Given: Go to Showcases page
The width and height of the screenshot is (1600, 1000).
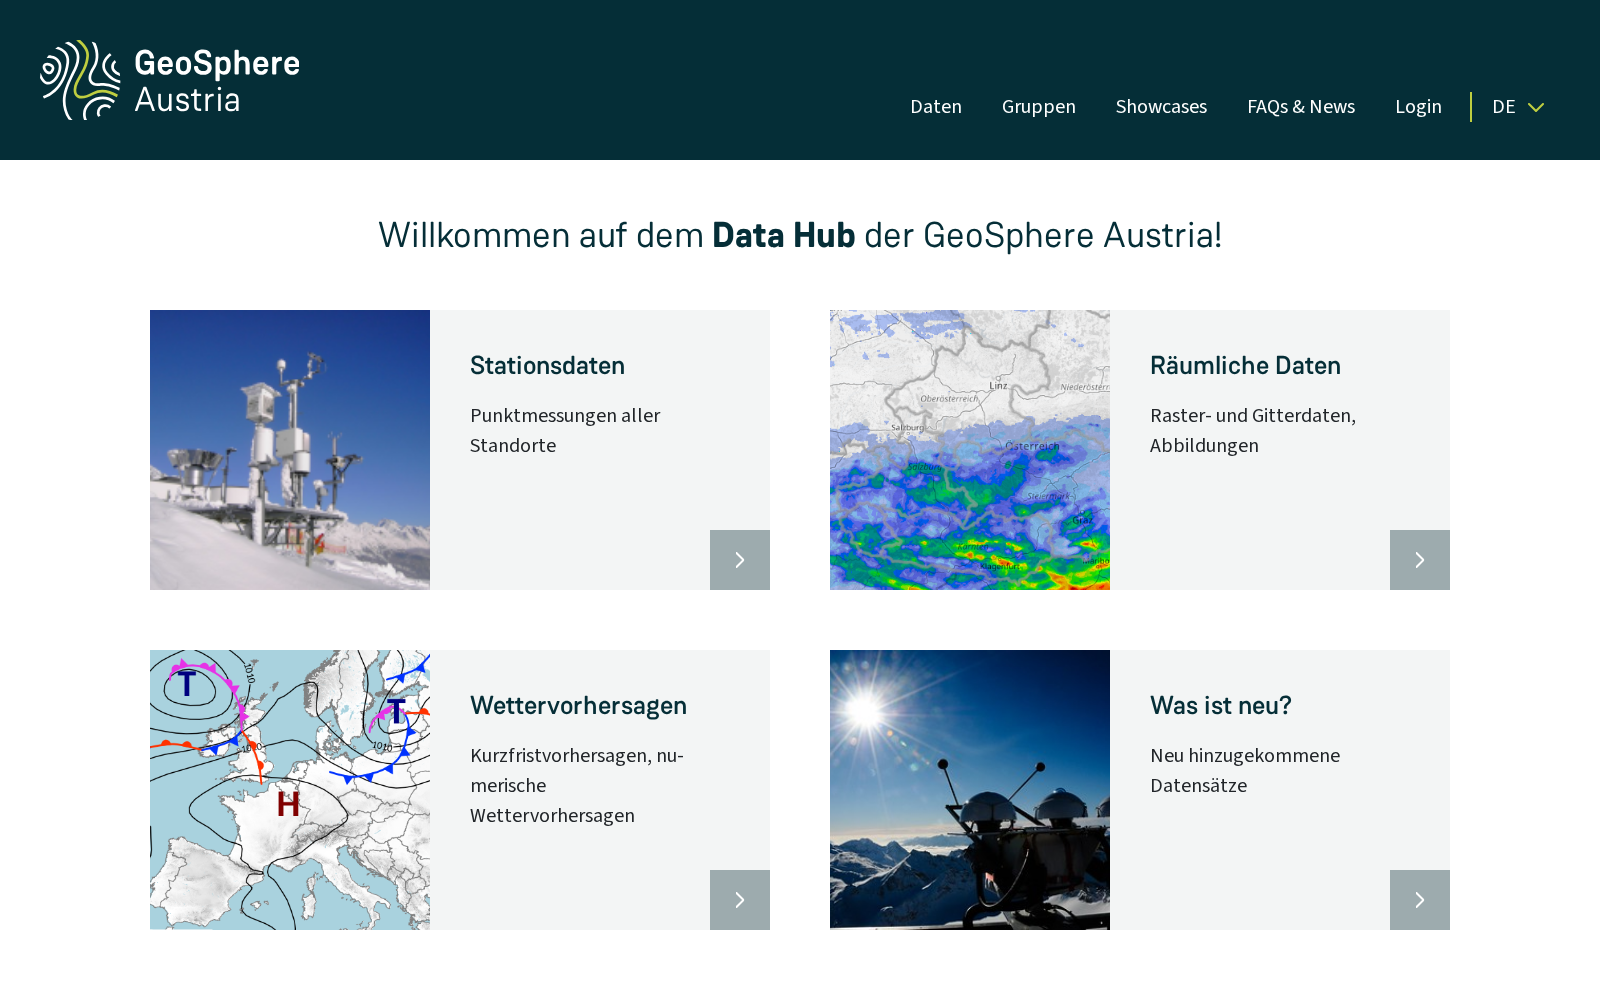Looking at the screenshot, I should click(1161, 106).
